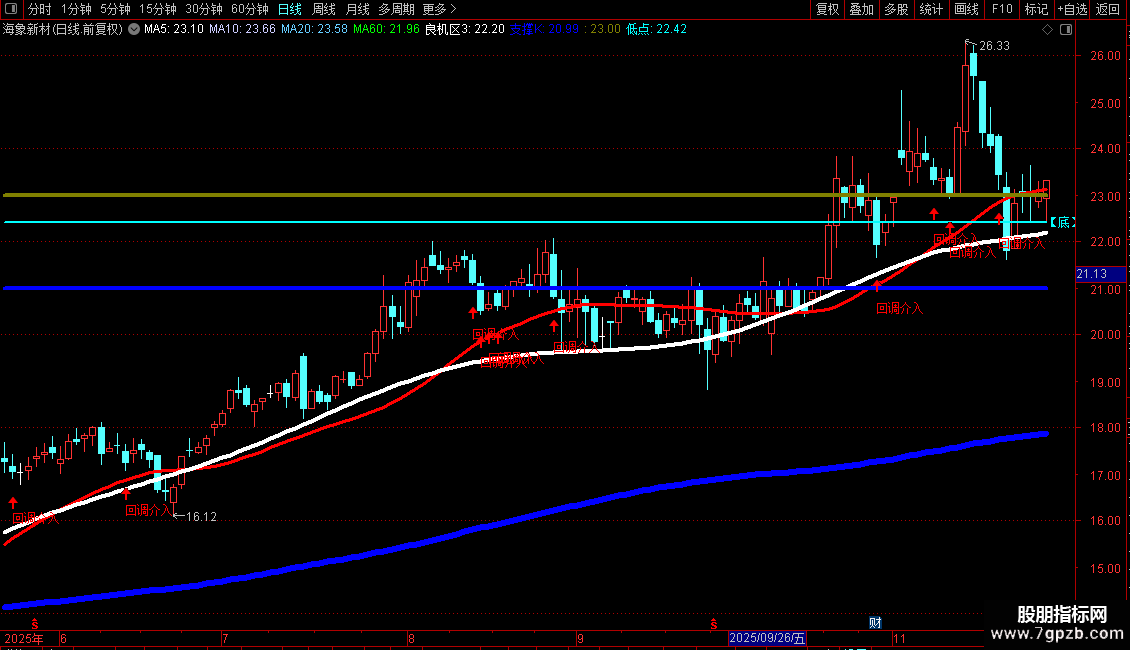Click the 【底】 marker near price axis
This screenshot has height=650, width=1130.
(x=1062, y=222)
